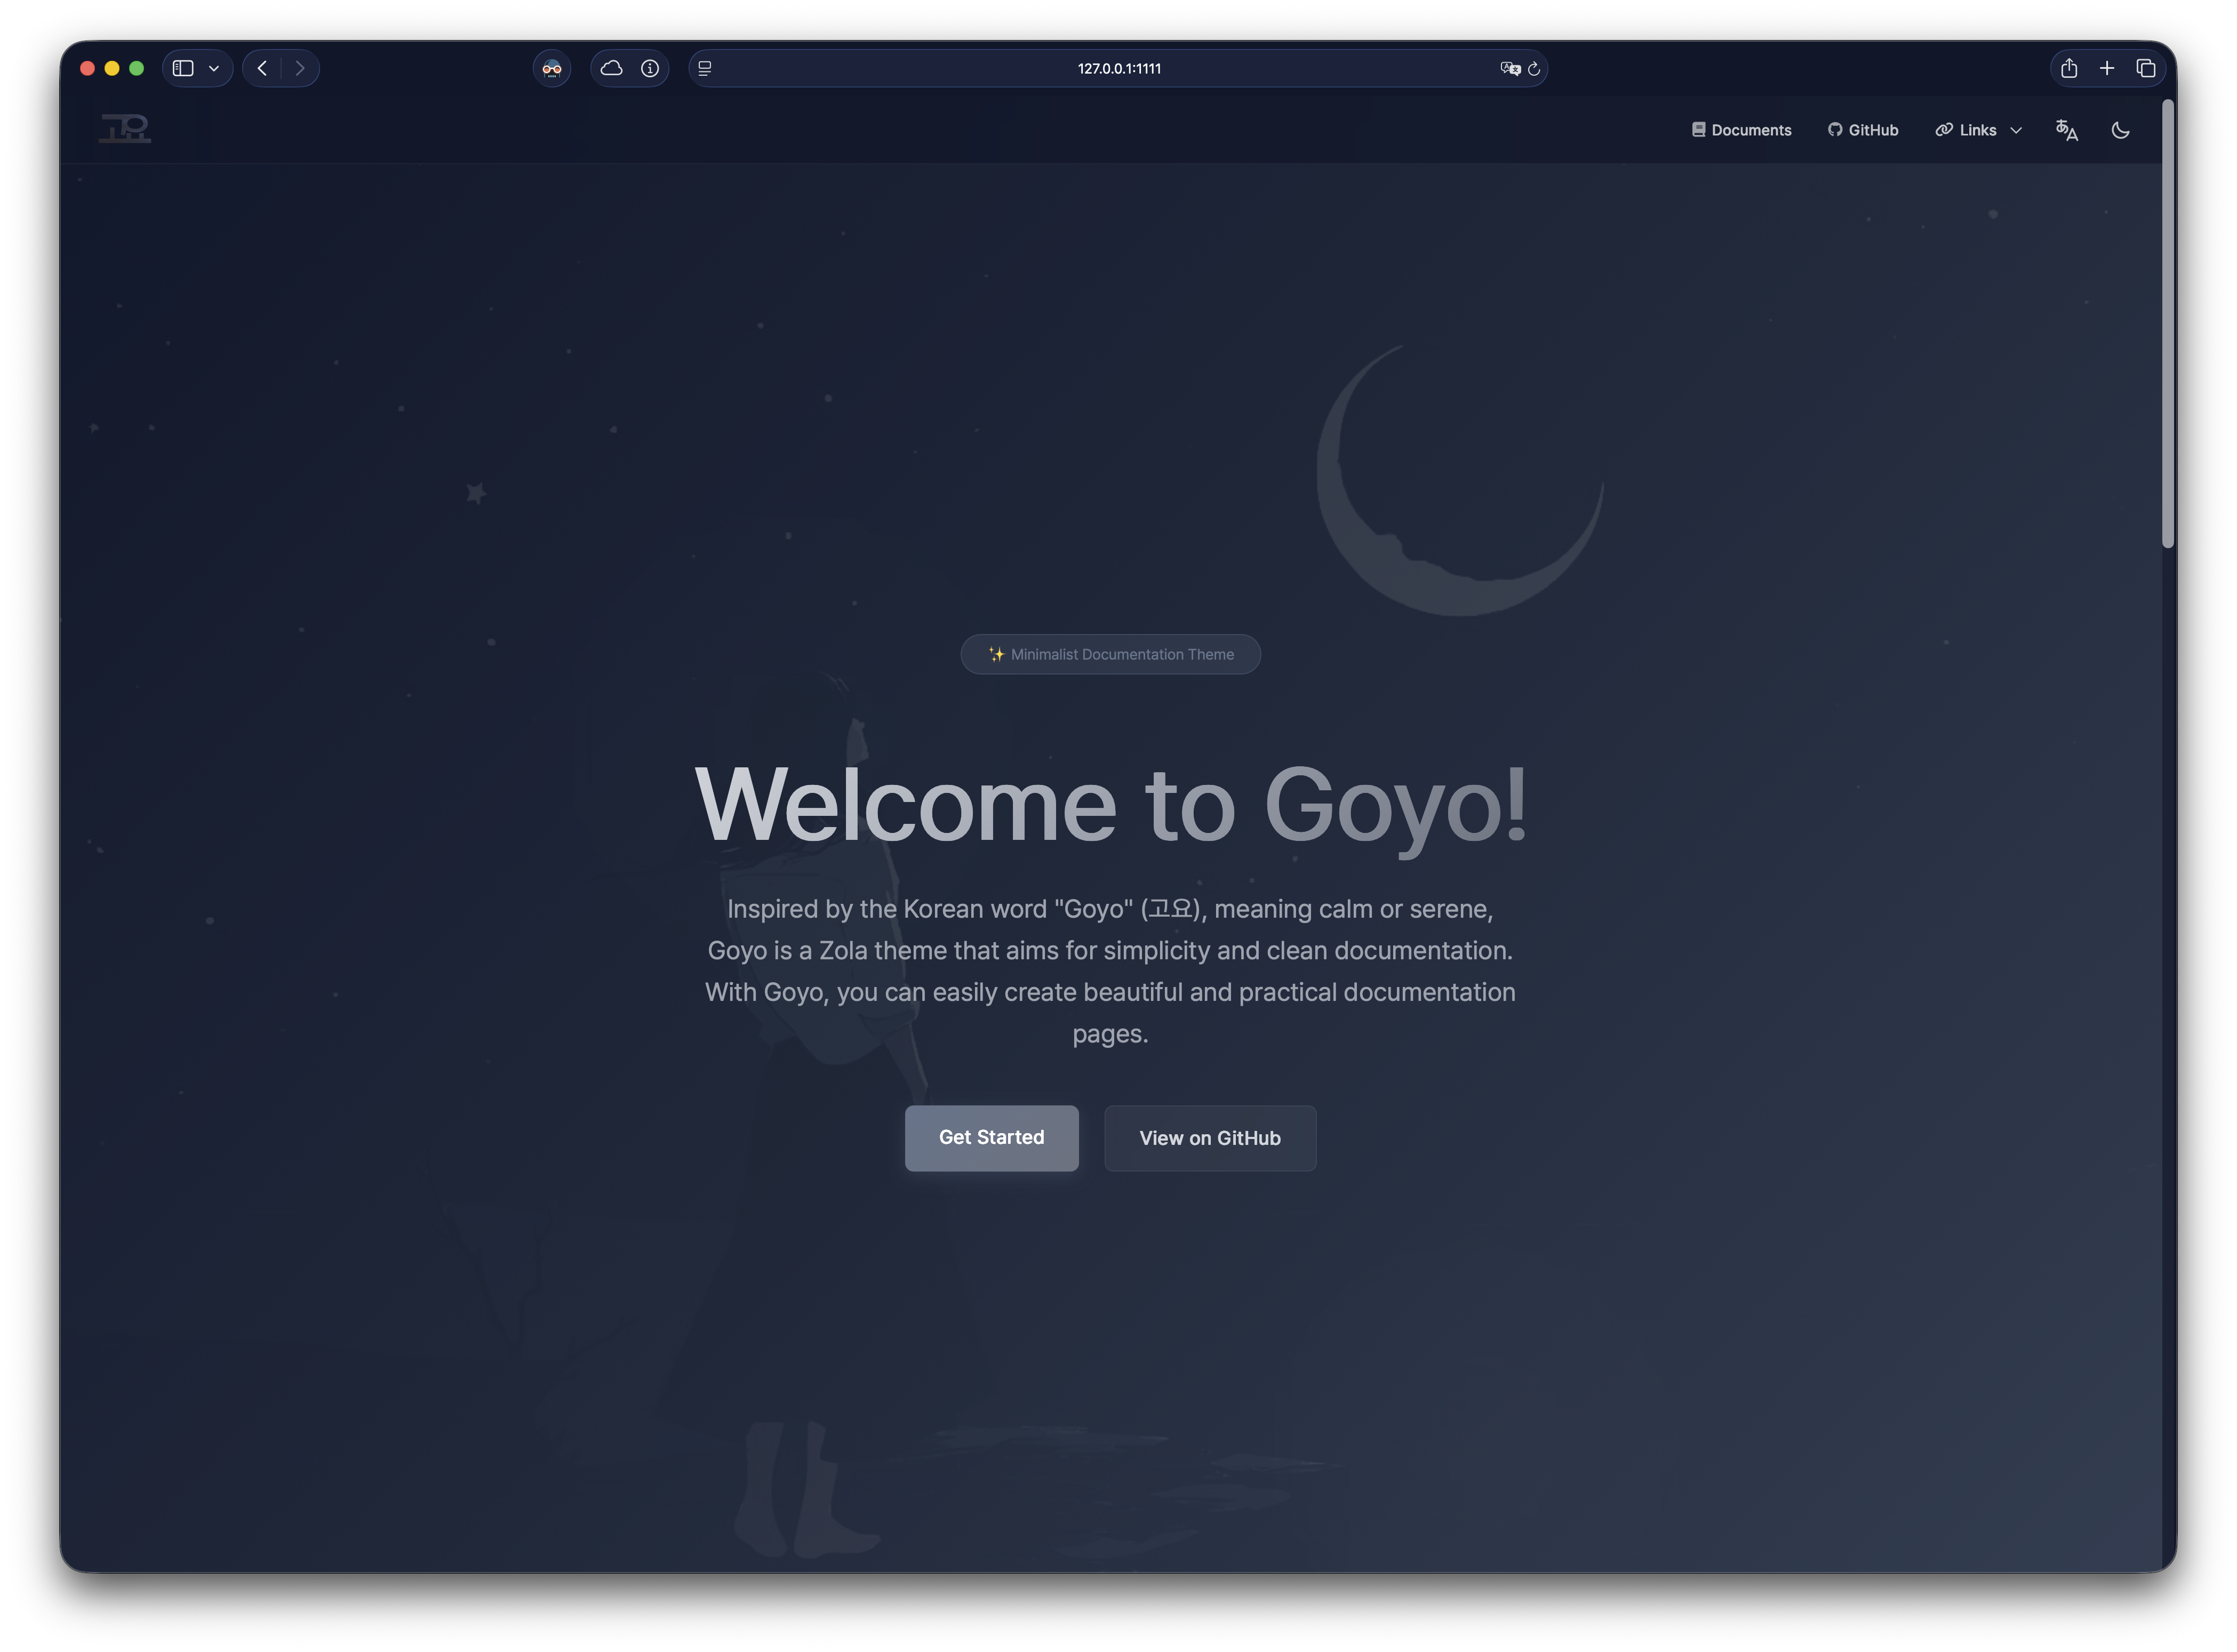Screen dimensions: 2237x1652
Task: Open the language translation selector icon
Action: (2066, 130)
